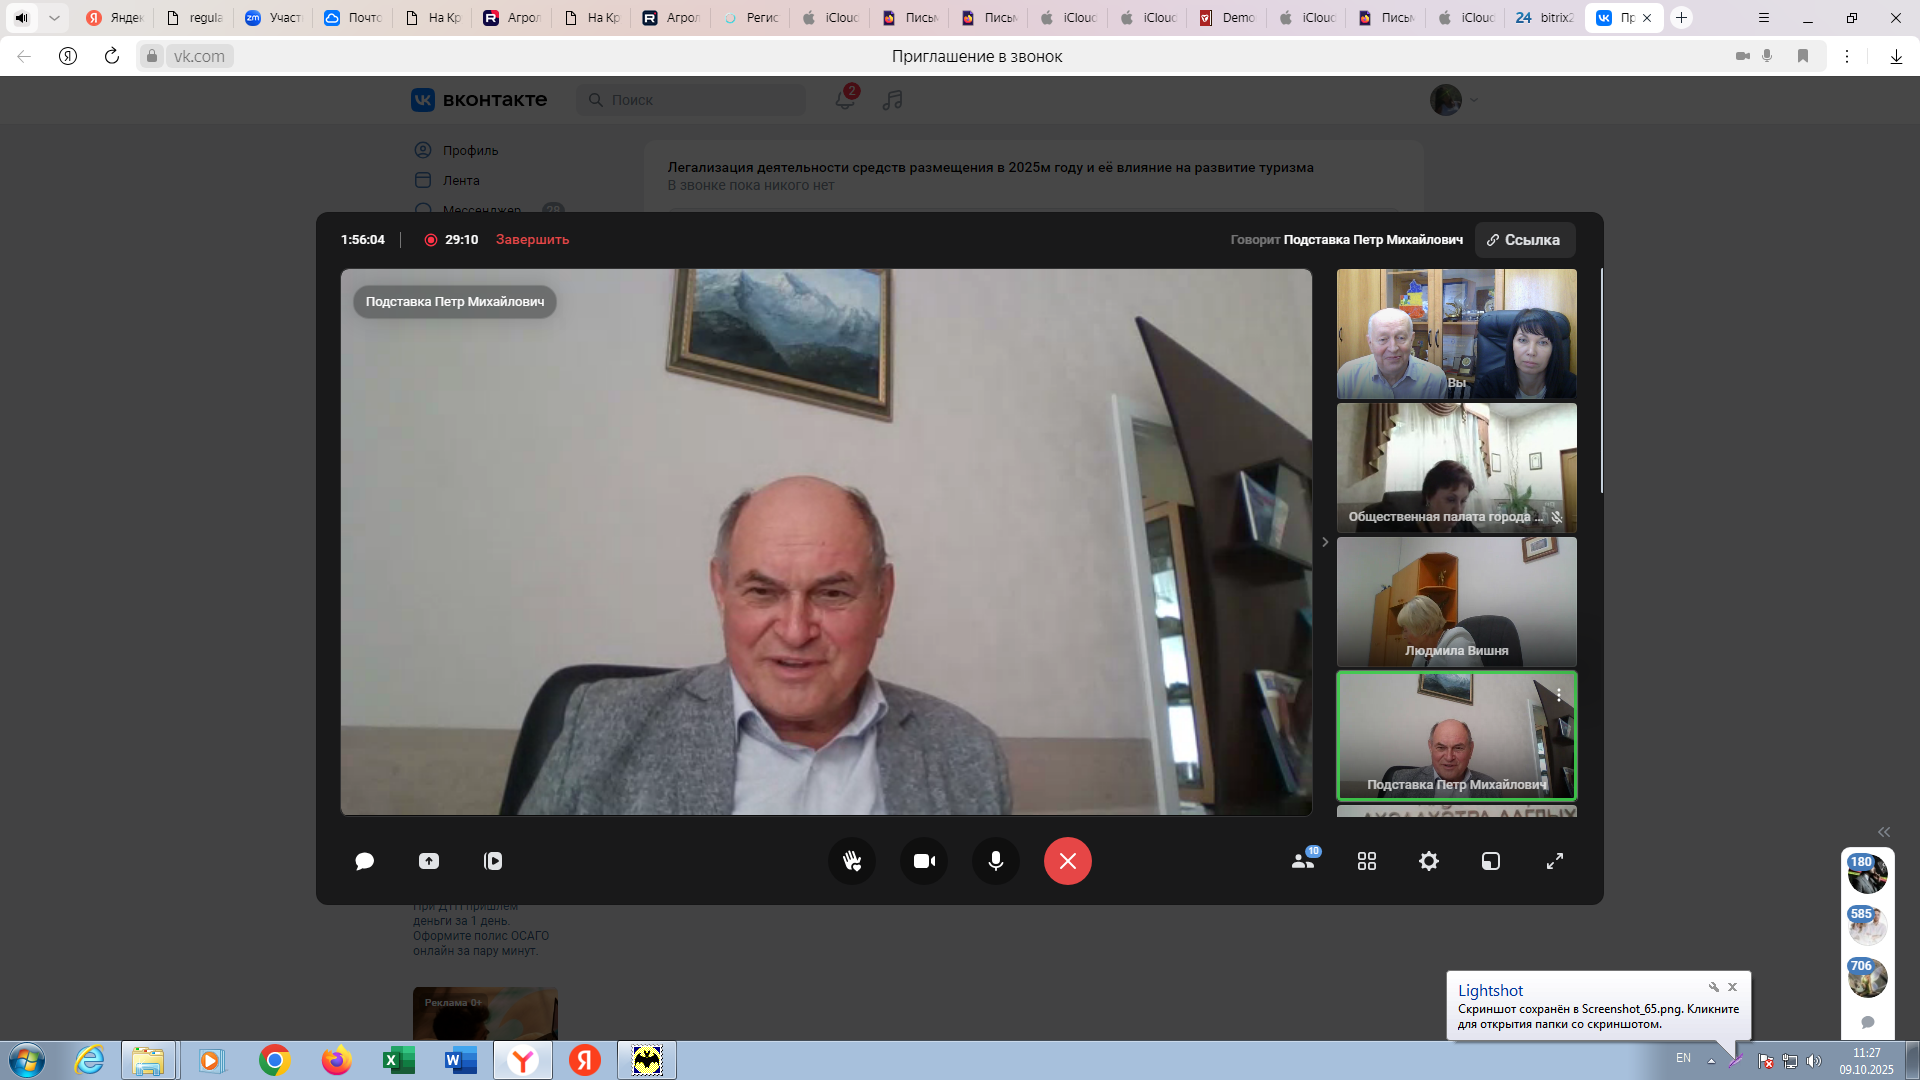Open VK notifications bell
The height and width of the screenshot is (1080, 1920).
(845, 100)
